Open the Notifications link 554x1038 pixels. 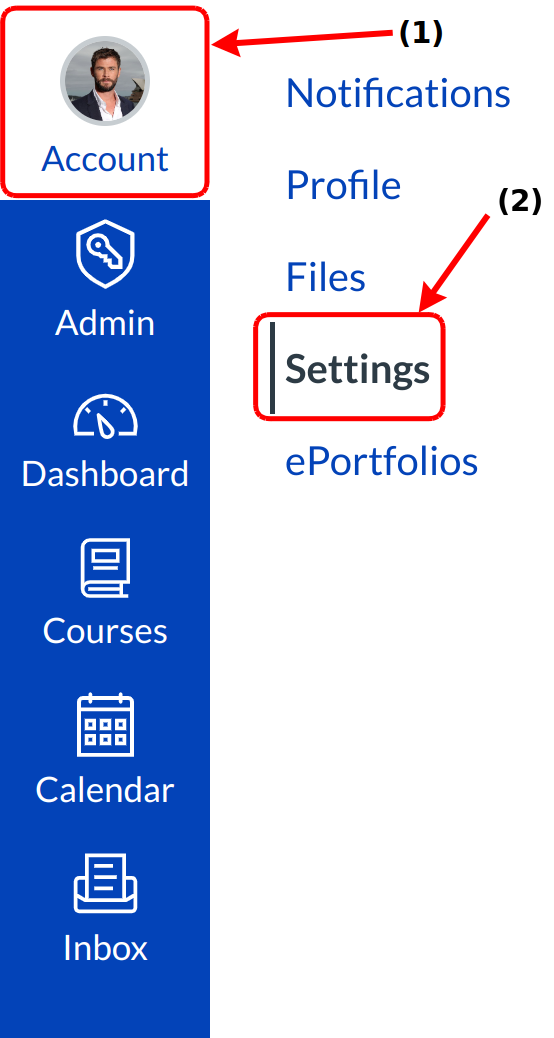pos(398,93)
